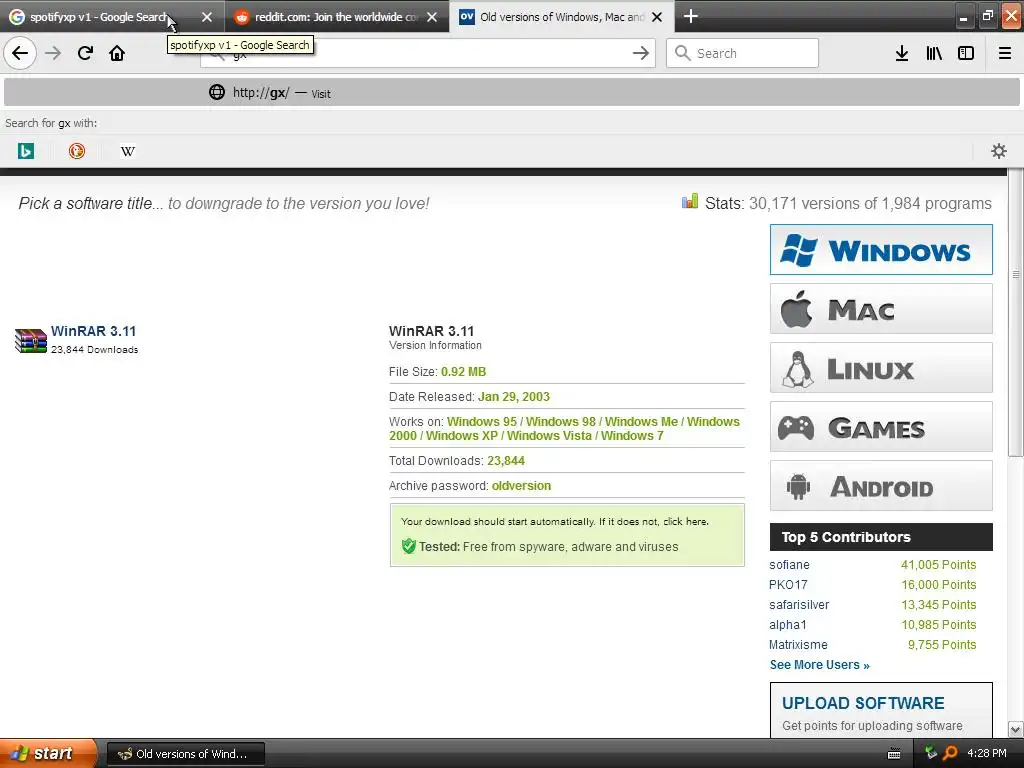Open contributor sofiane profile
Image resolution: width=1024 pixels, height=768 pixels.
789,565
